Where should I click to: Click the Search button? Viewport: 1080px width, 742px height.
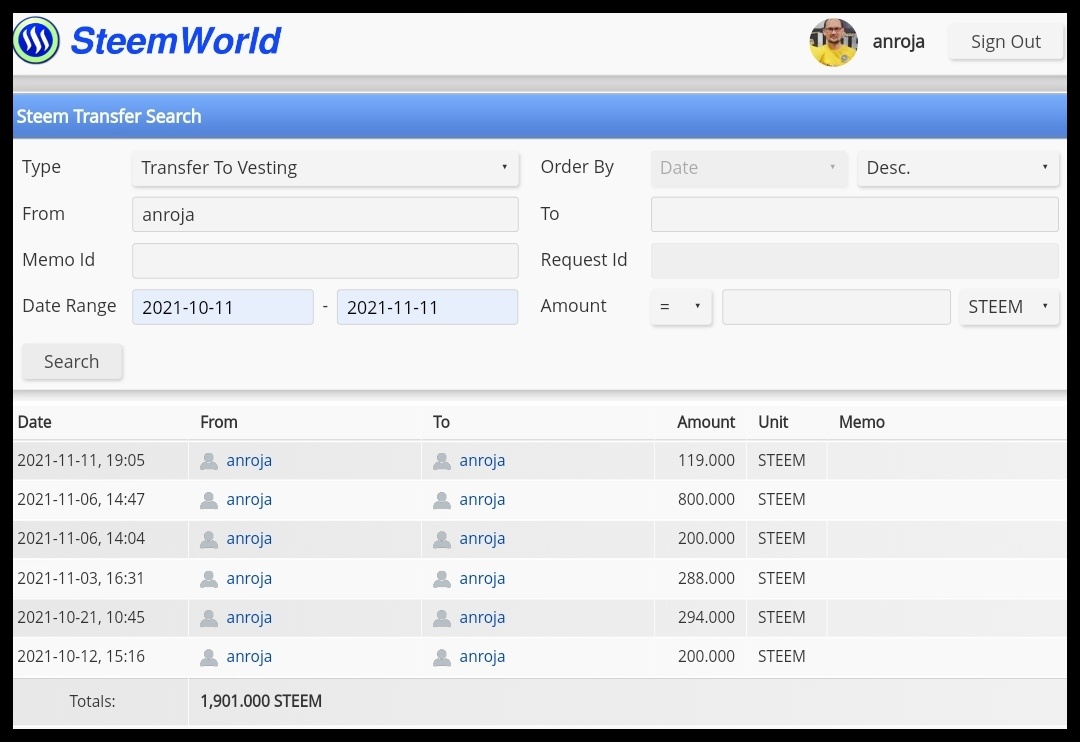[x=72, y=362]
